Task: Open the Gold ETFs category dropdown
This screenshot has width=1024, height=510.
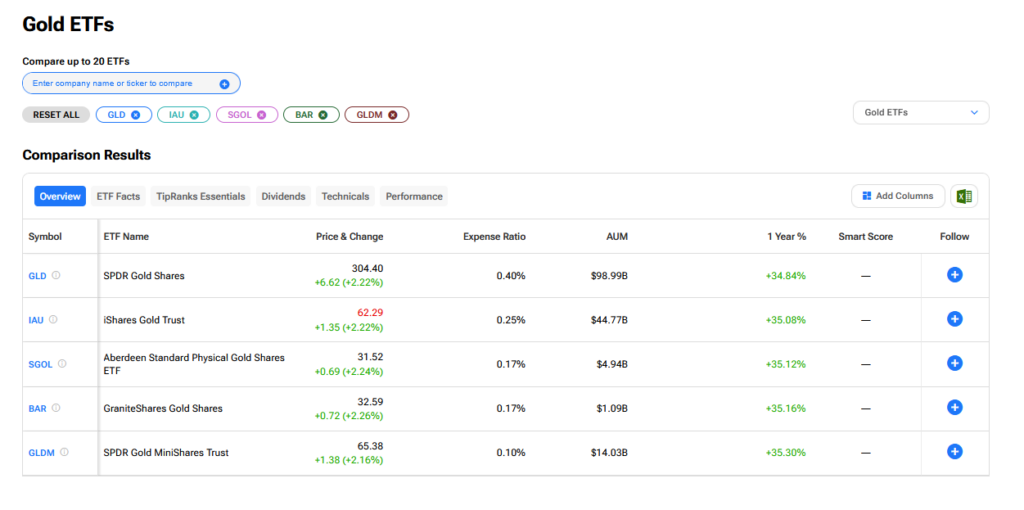Action: (921, 112)
